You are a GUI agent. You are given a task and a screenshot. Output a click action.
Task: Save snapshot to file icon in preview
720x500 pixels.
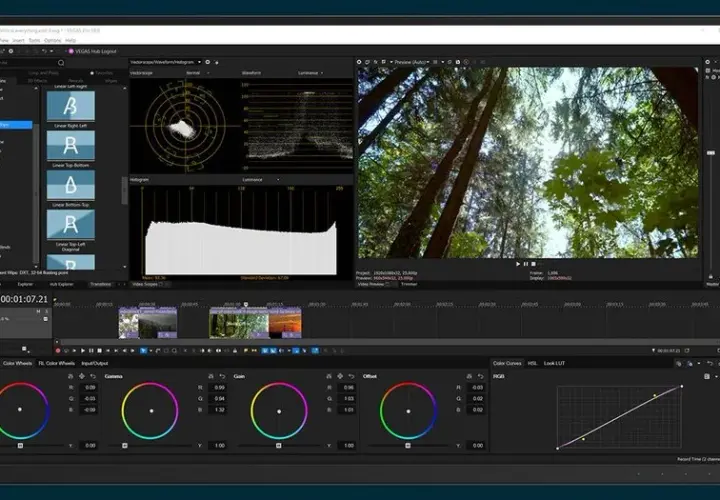point(458,62)
